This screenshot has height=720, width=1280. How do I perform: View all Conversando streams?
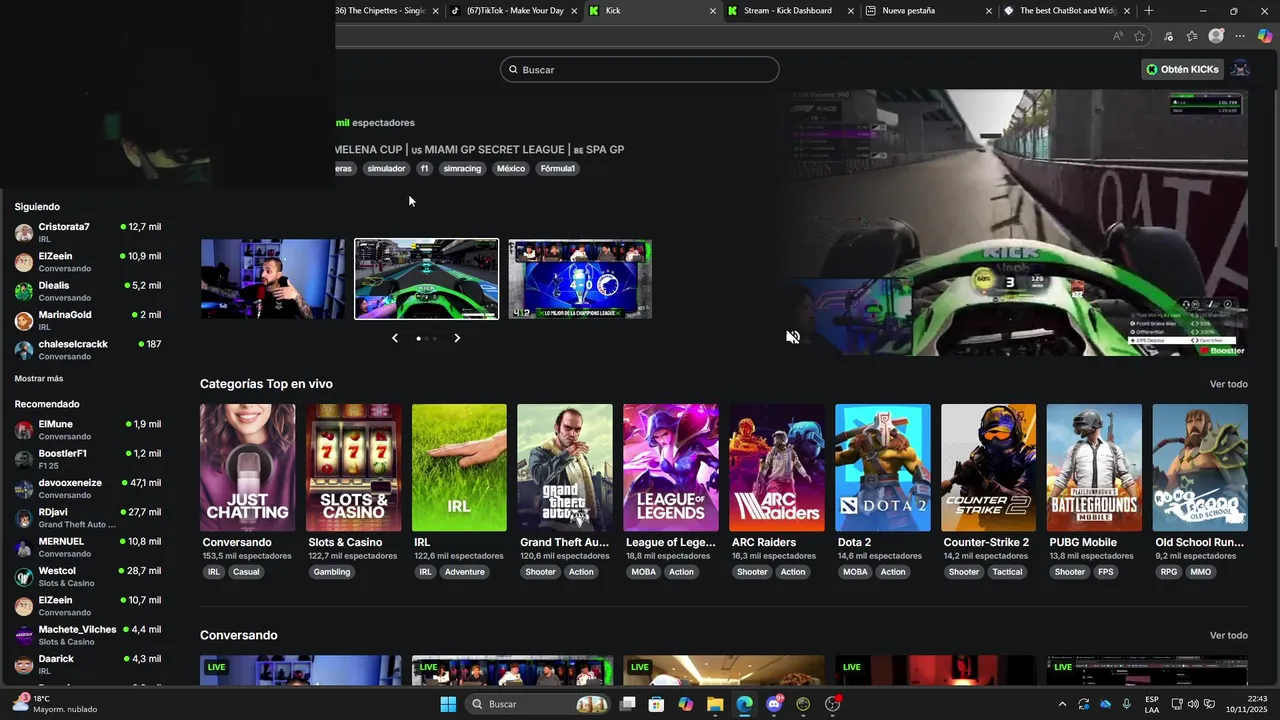click(x=1229, y=635)
